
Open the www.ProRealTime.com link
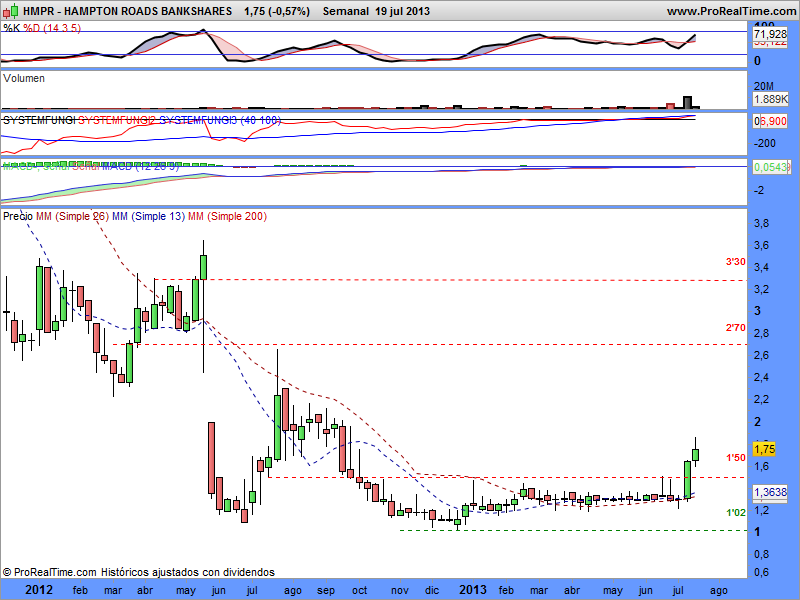coord(732,11)
